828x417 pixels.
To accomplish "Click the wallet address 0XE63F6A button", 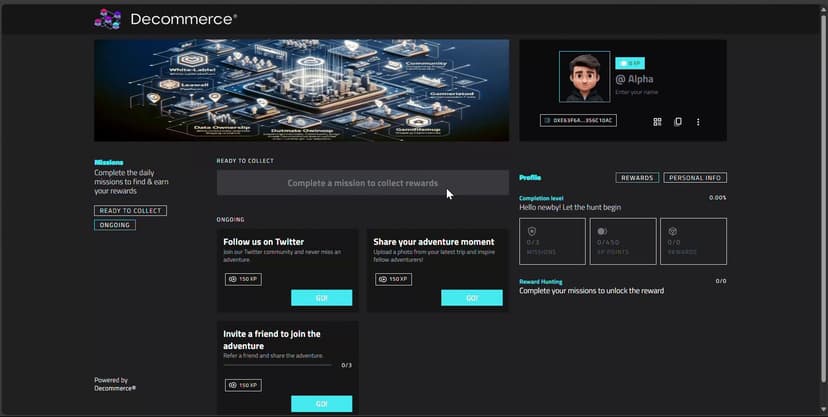I will pyautogui.click(x=578, y=120).
